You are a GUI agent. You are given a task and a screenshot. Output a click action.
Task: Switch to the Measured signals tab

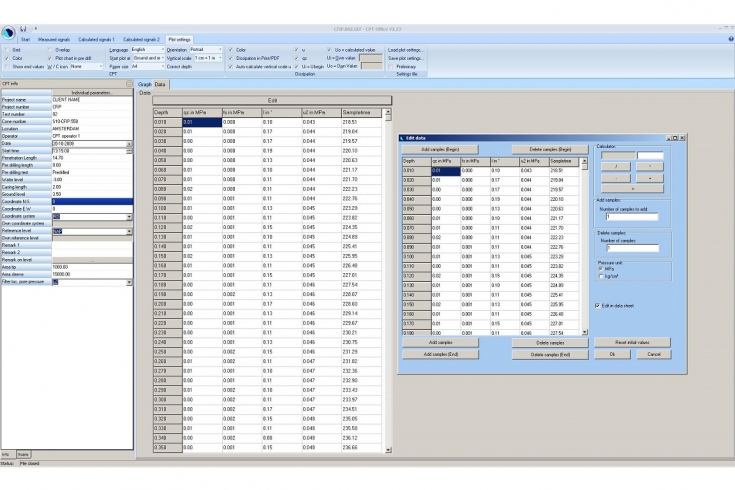pos(54,39)
